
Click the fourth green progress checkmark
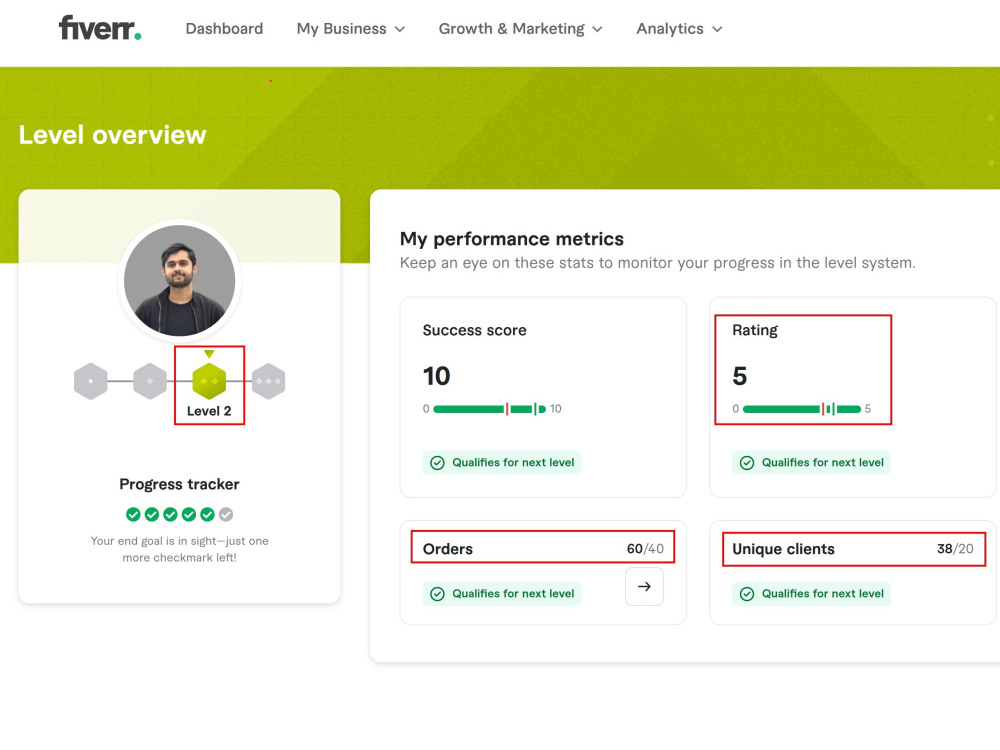click(189, 514)
